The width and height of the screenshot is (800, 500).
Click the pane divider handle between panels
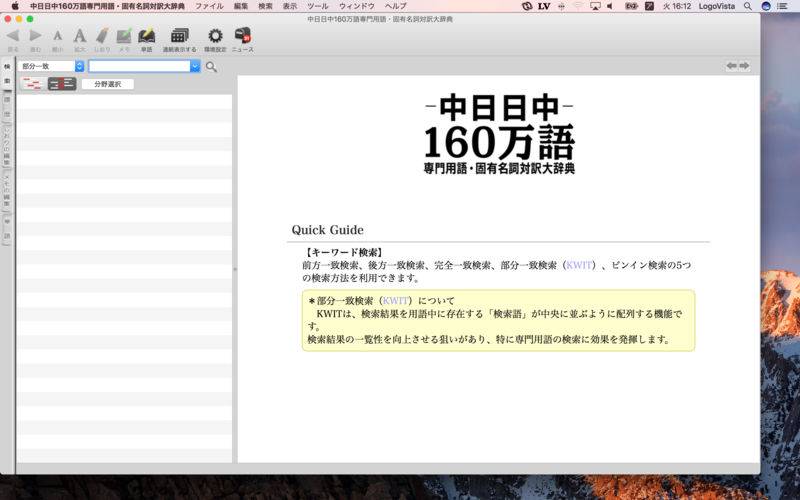point(235,269)
